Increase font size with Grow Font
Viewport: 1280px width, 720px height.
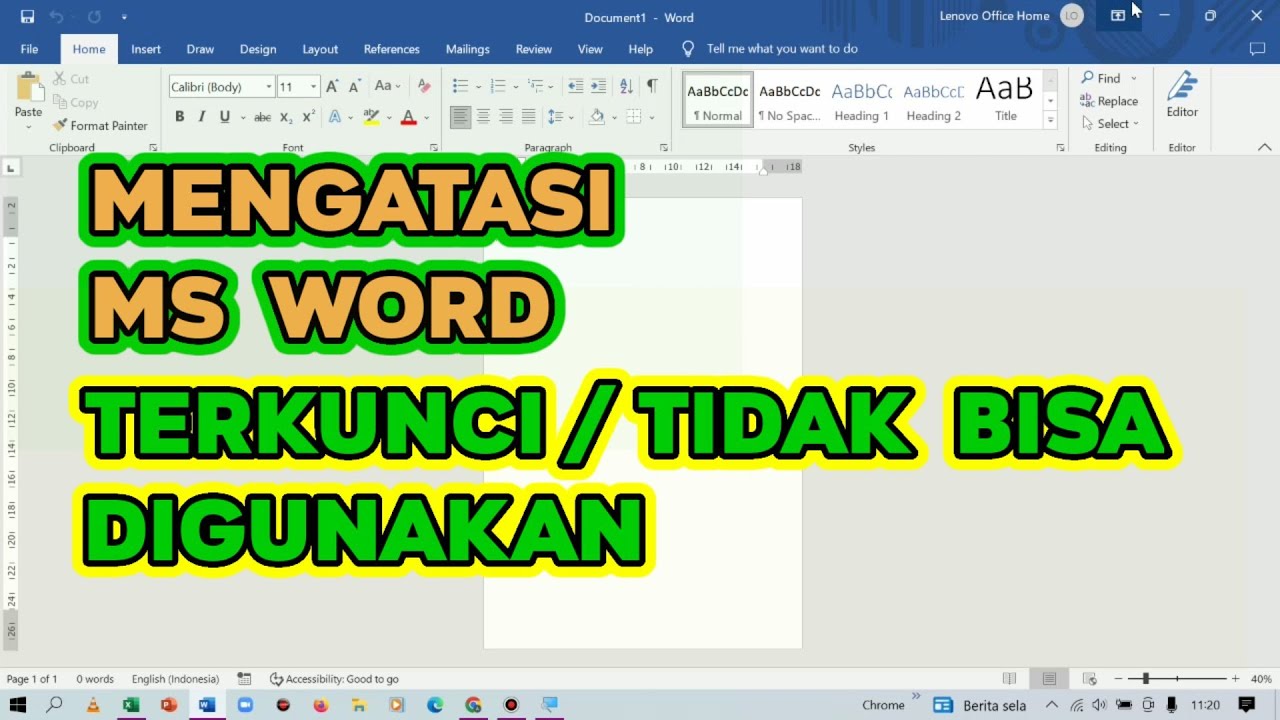pyautogui.click(x=332, y=87)
